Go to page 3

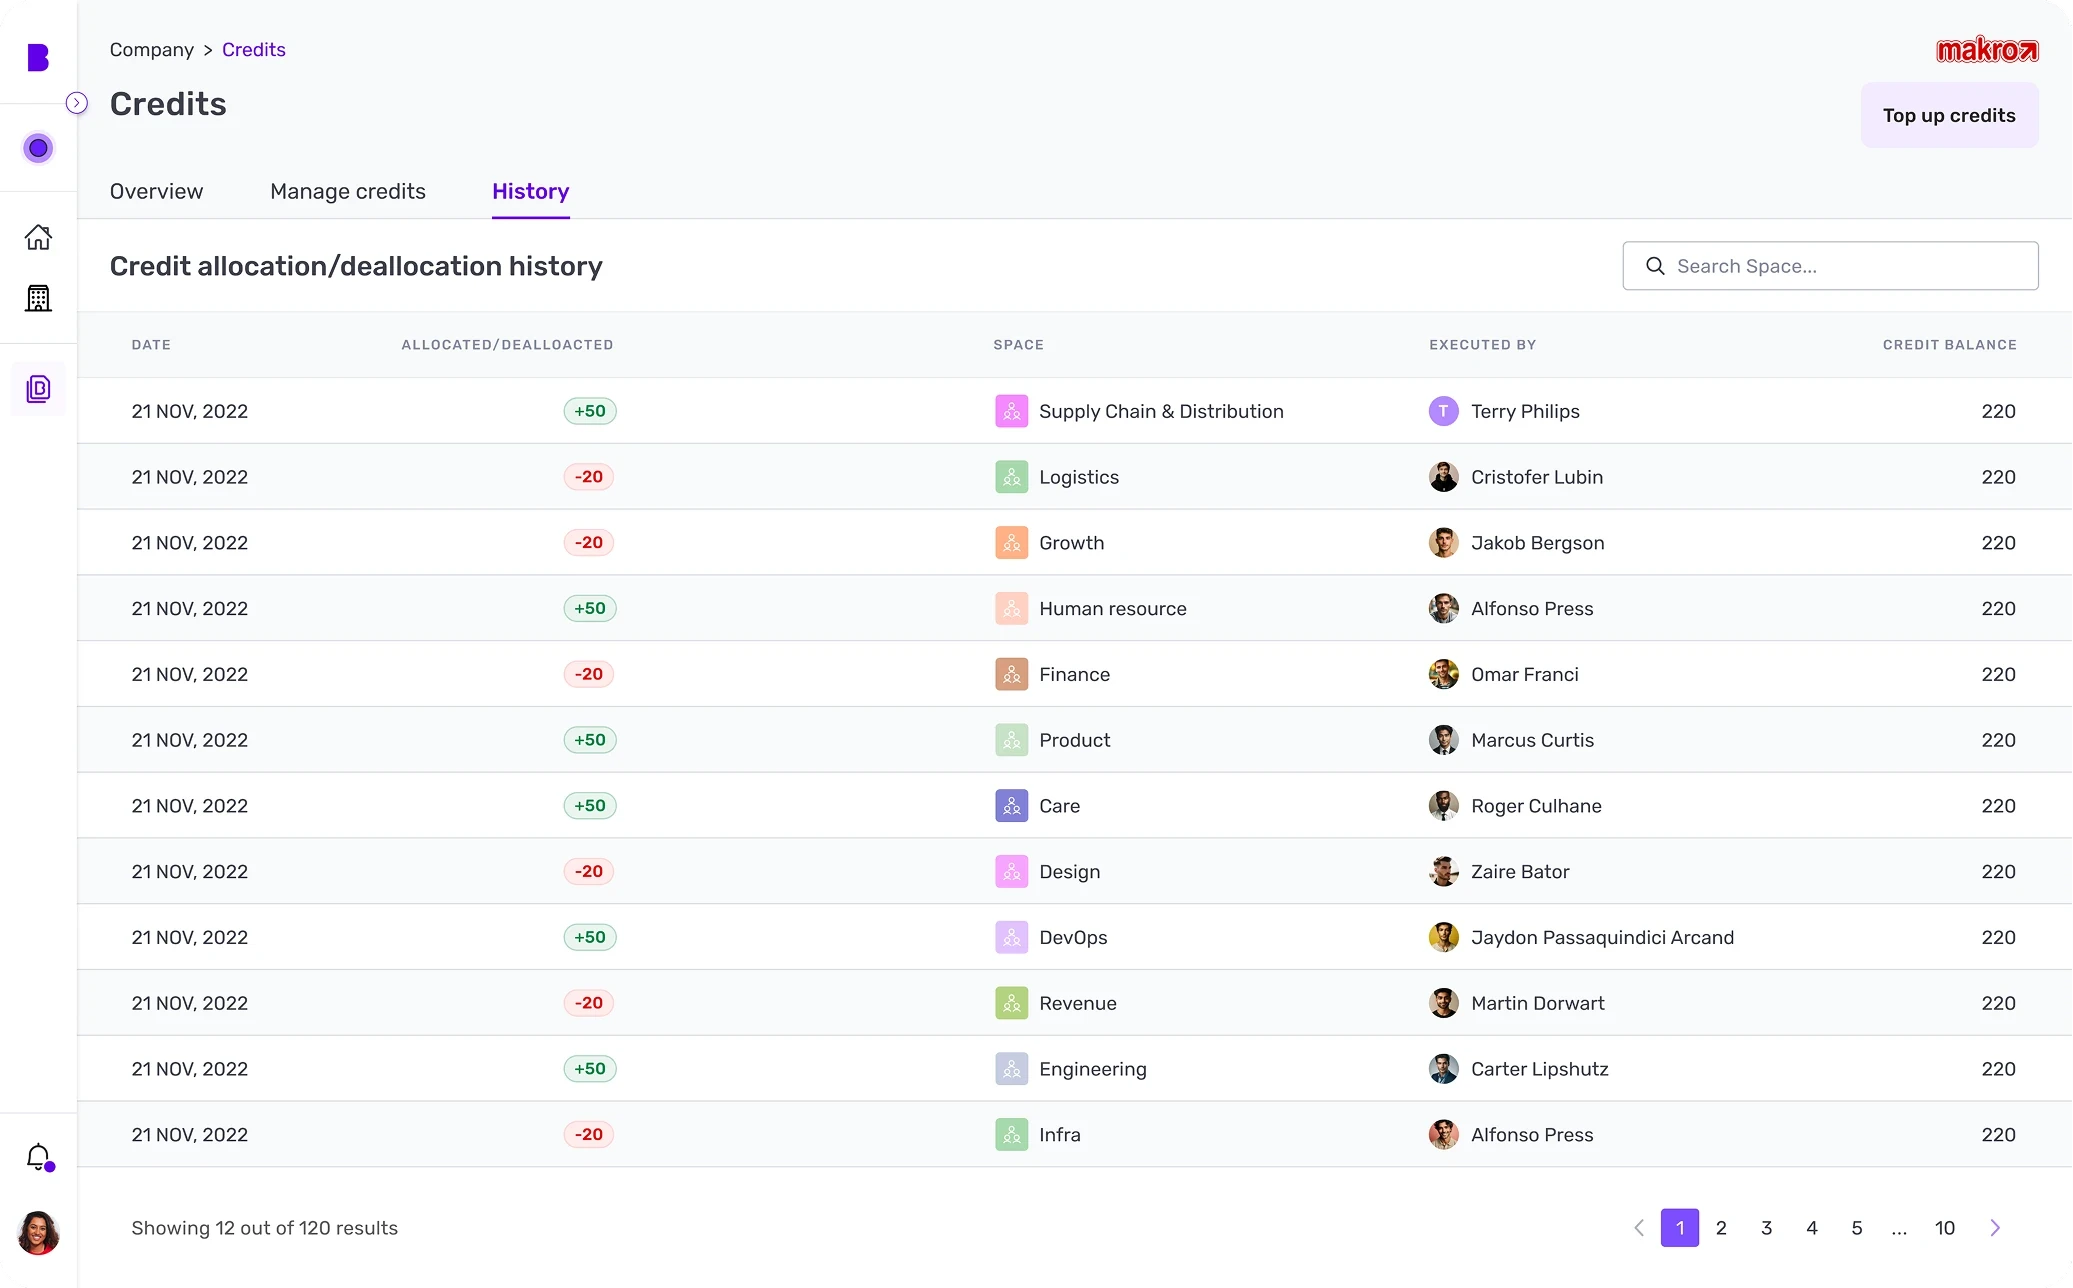tap(1766, 1228)
